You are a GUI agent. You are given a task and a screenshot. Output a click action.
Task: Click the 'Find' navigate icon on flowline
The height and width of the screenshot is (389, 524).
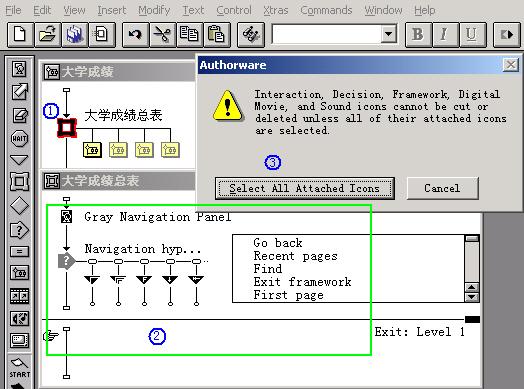point(144,280)
